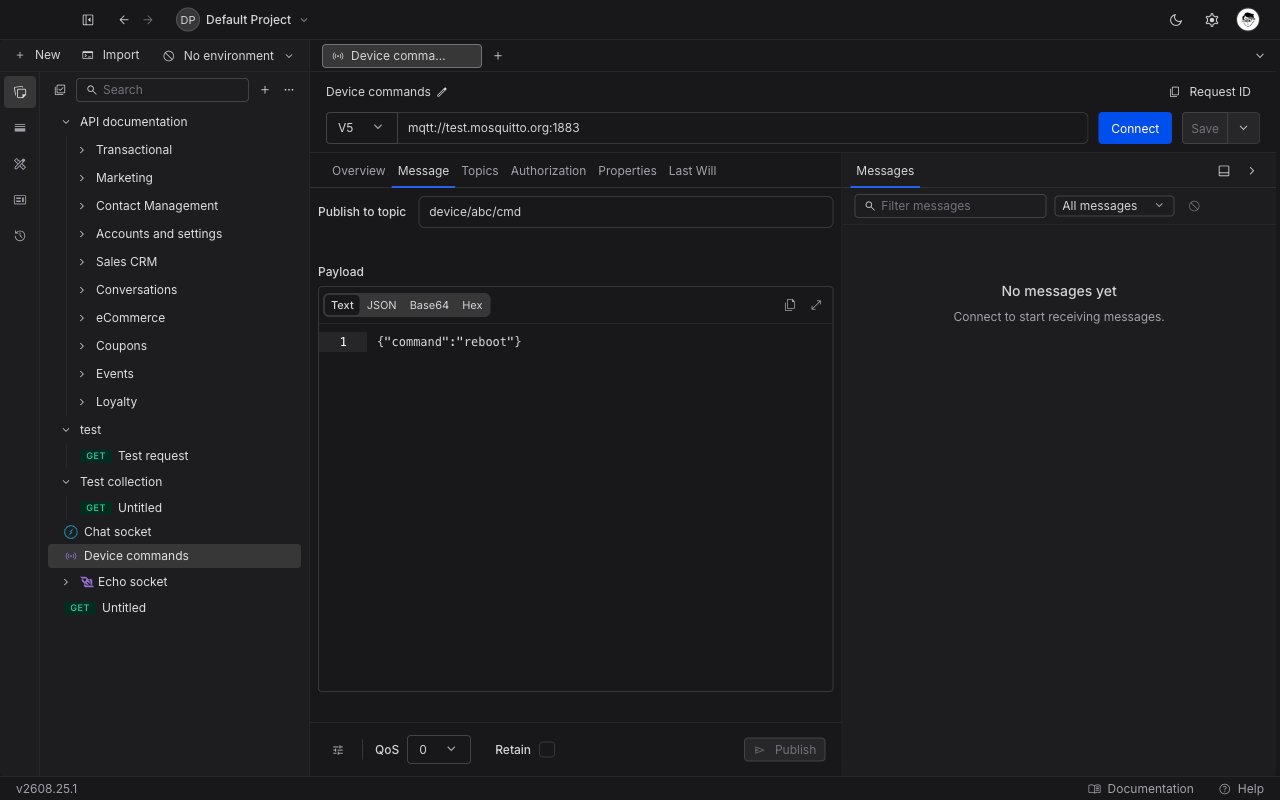Switch to Overview tab

pyautogui.click(x=358, y=171)
